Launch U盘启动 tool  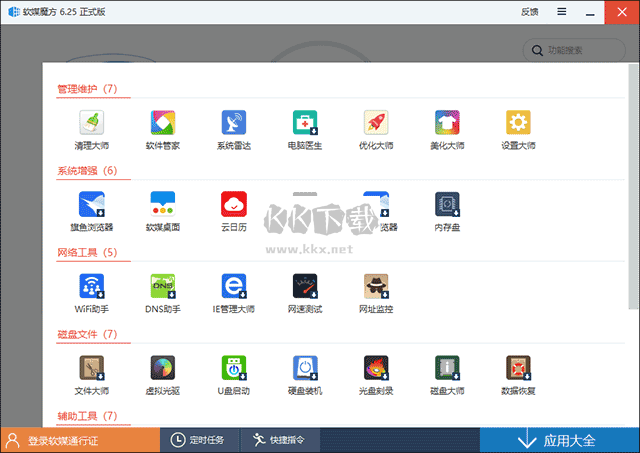[x=234, y=368]
